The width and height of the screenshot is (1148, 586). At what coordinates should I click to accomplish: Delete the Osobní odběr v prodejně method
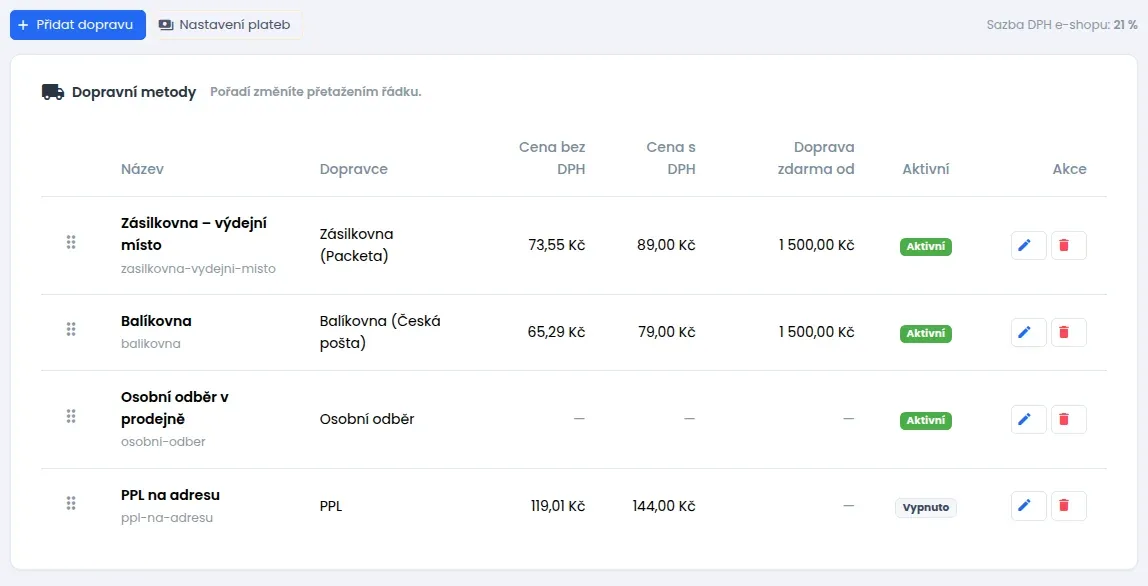[x=1068, y=420]
